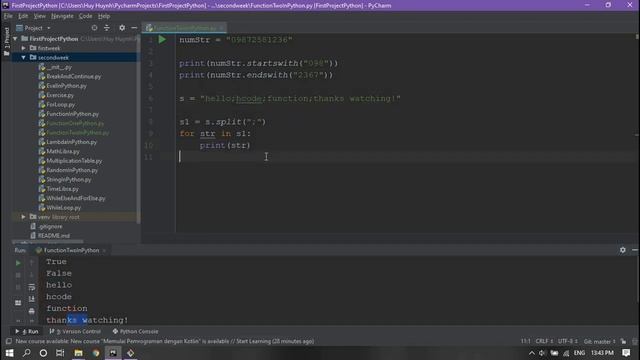This screenshot has width=640, height=360.
Task: Show hidden tray icons with the chevron
Action: [x=531, y=353]
